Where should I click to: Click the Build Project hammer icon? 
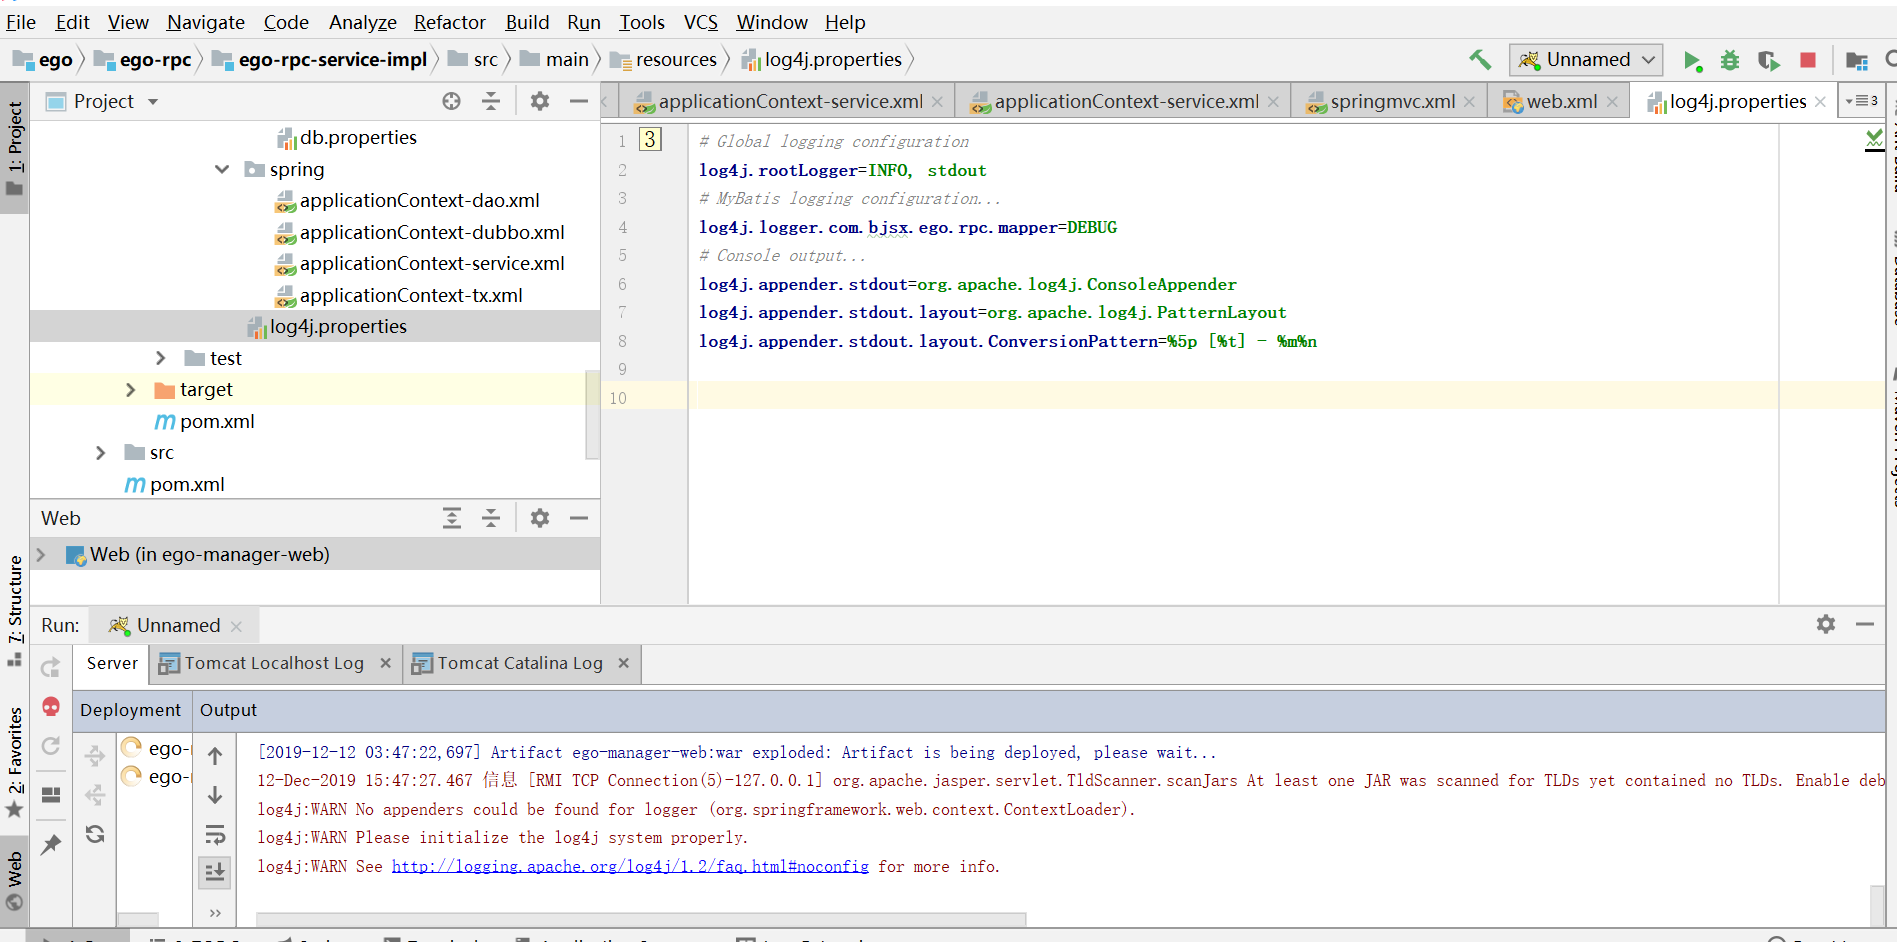pyautogui.click(x=1480, y=60)
